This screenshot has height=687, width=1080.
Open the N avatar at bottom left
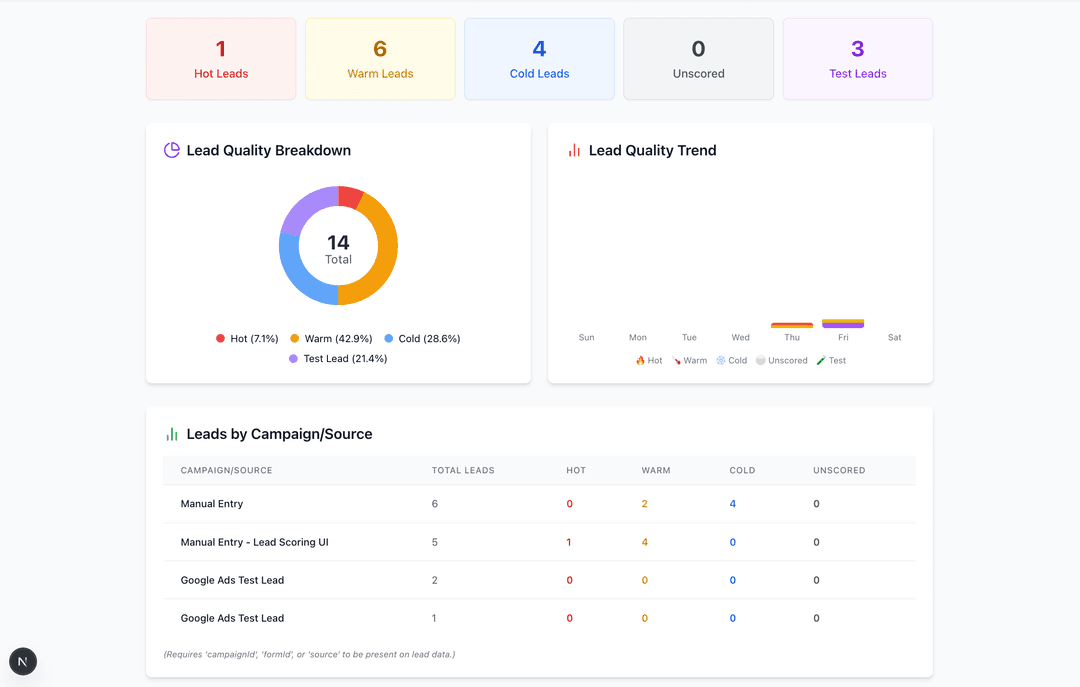coord(22,661)
